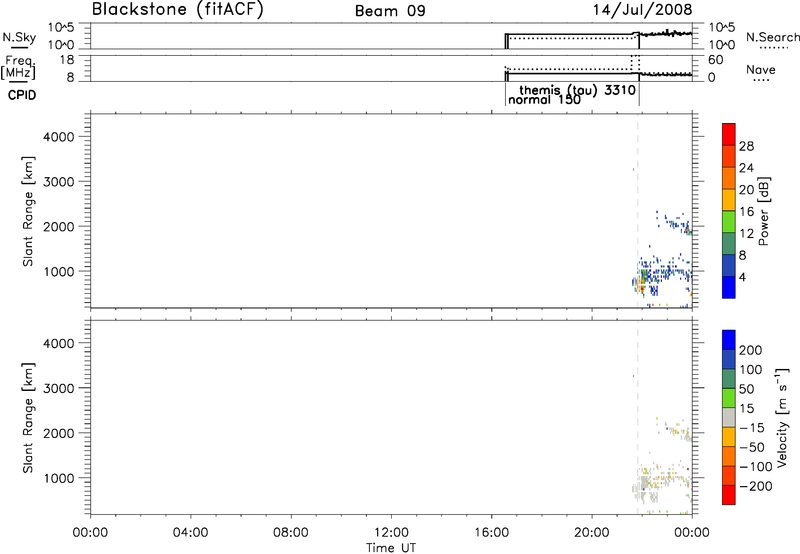Click the 60 tick on the Nave axis
Viewport: 800px width, 554px height.
[715, 60]
